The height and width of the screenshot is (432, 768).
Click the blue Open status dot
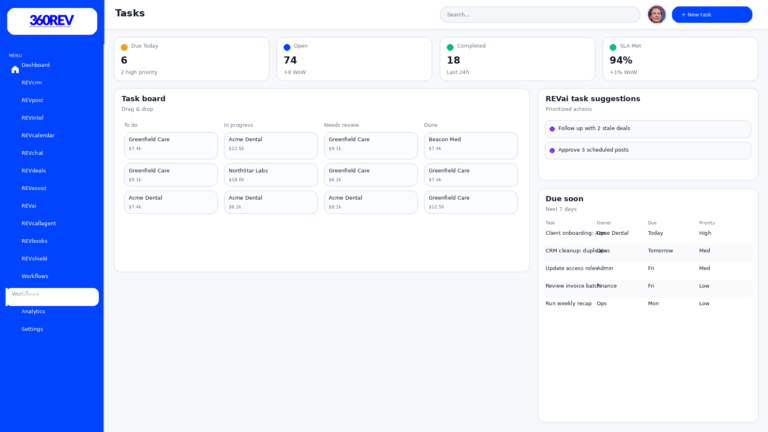click(287, 47)
